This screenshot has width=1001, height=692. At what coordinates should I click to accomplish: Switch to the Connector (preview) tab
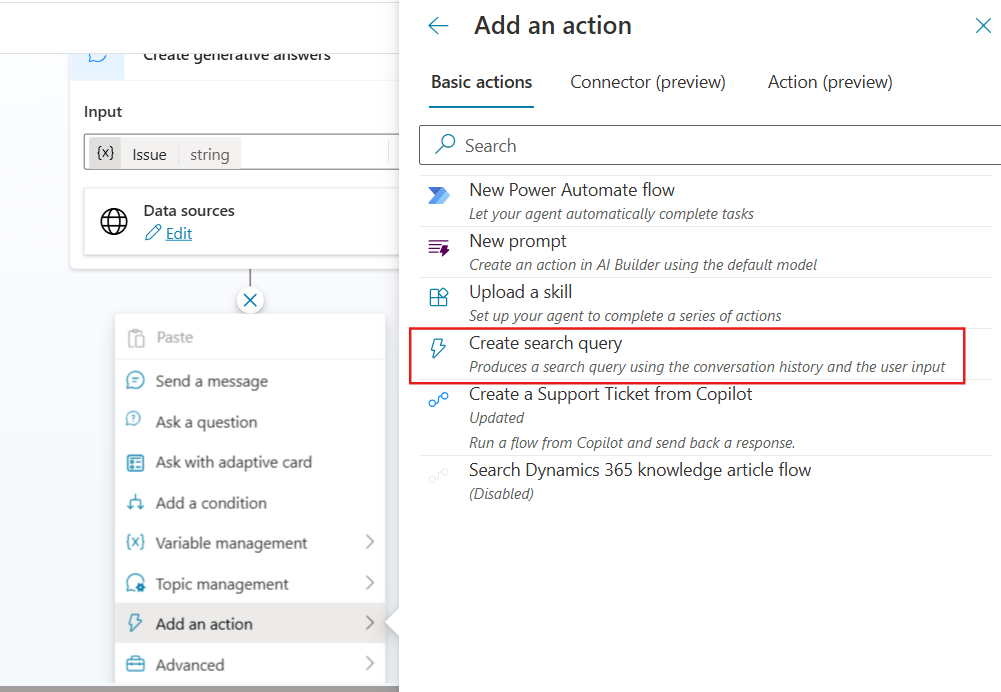(647, 82)
